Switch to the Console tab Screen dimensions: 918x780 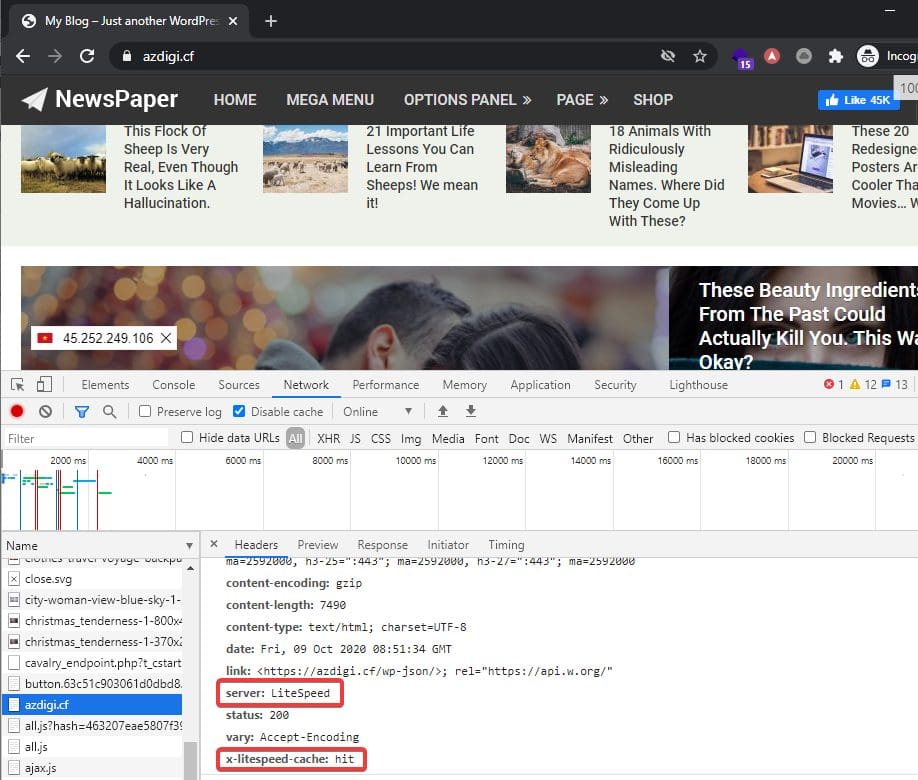174,385
